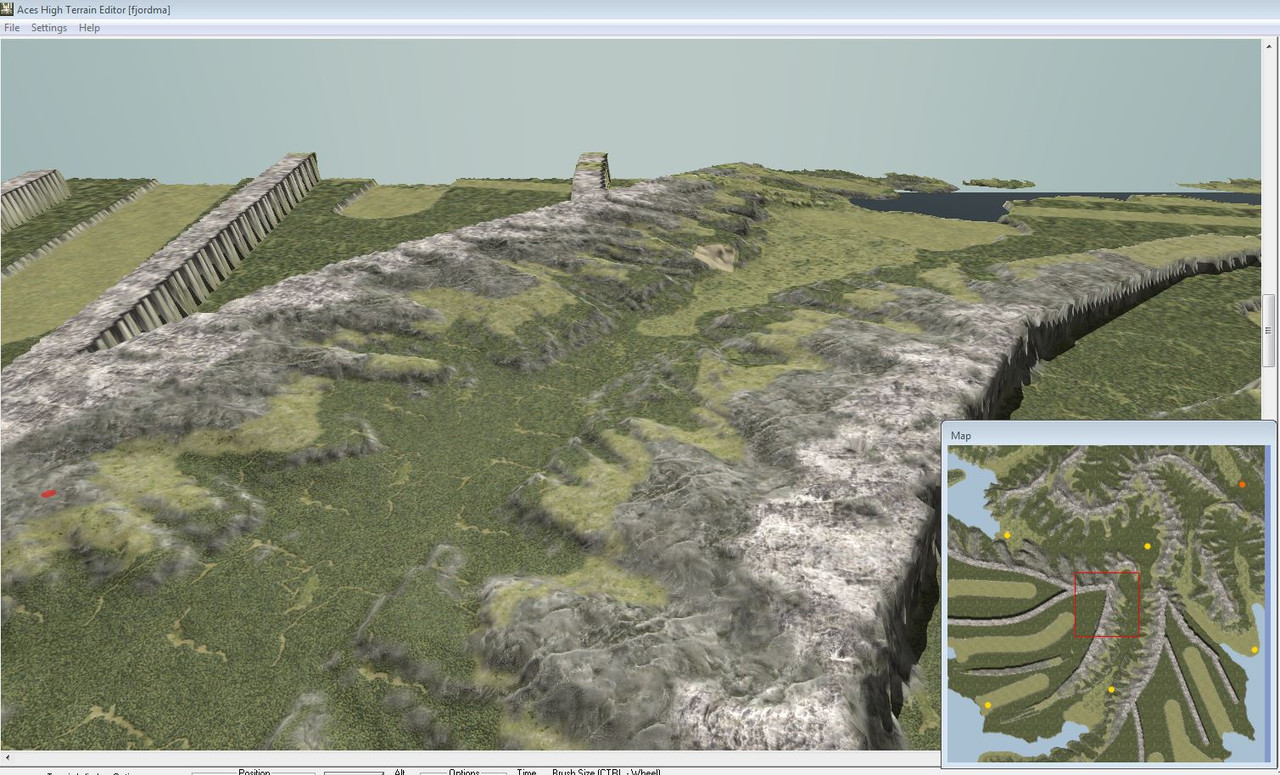Click the Brush Size (CTRL - Wheel) label
1280x775 pixels.
(606, 772)
